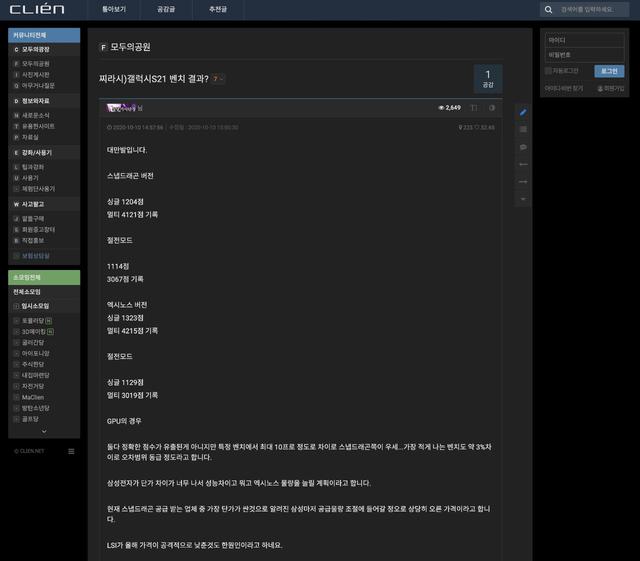Open 알뜰구매 board in sidebar

pos(33,219)
